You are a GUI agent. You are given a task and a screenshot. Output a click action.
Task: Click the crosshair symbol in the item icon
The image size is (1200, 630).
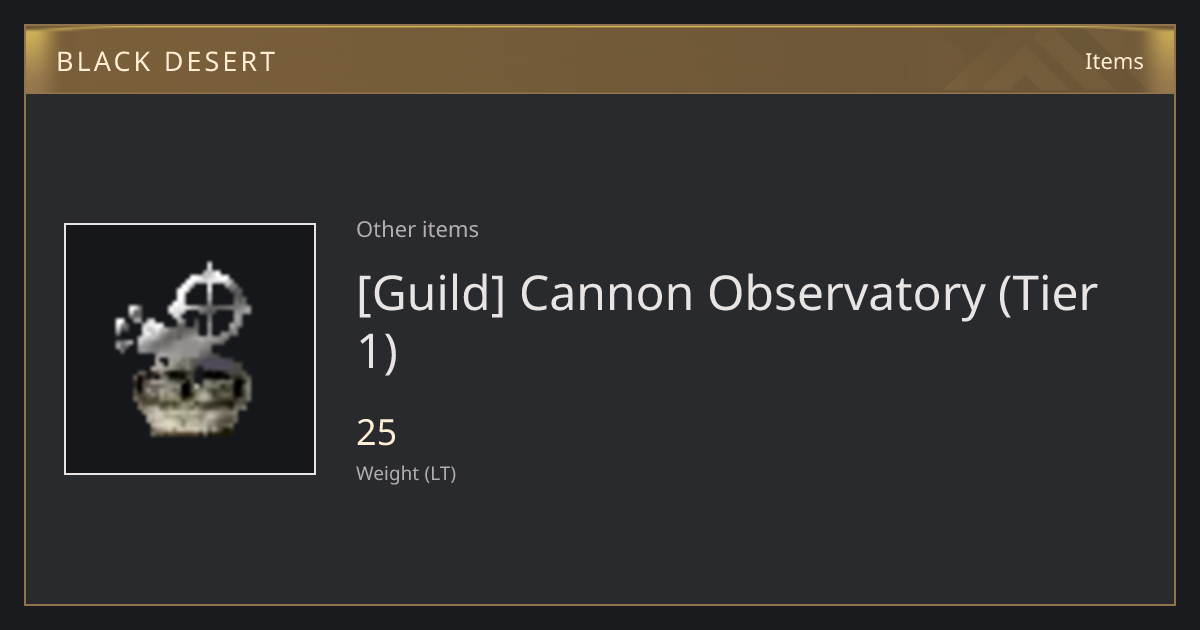209,301
